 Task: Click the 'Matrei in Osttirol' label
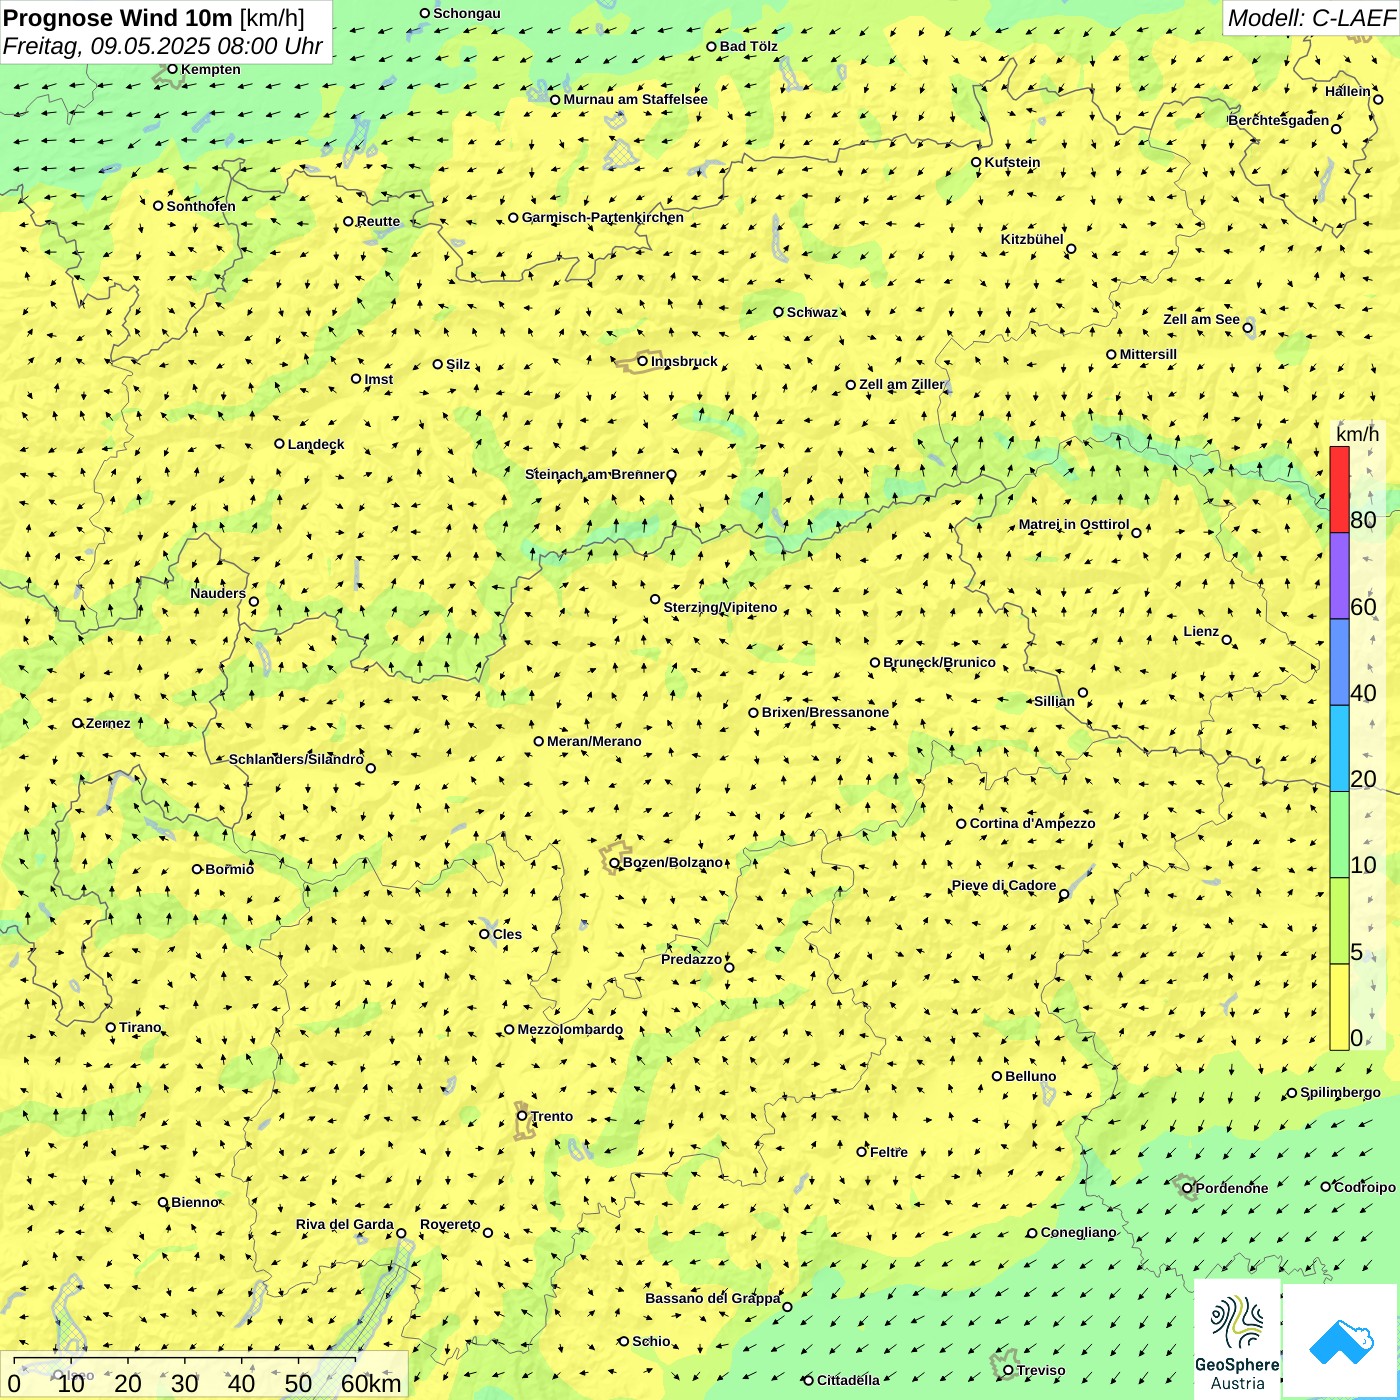(x=1074, y=524)
